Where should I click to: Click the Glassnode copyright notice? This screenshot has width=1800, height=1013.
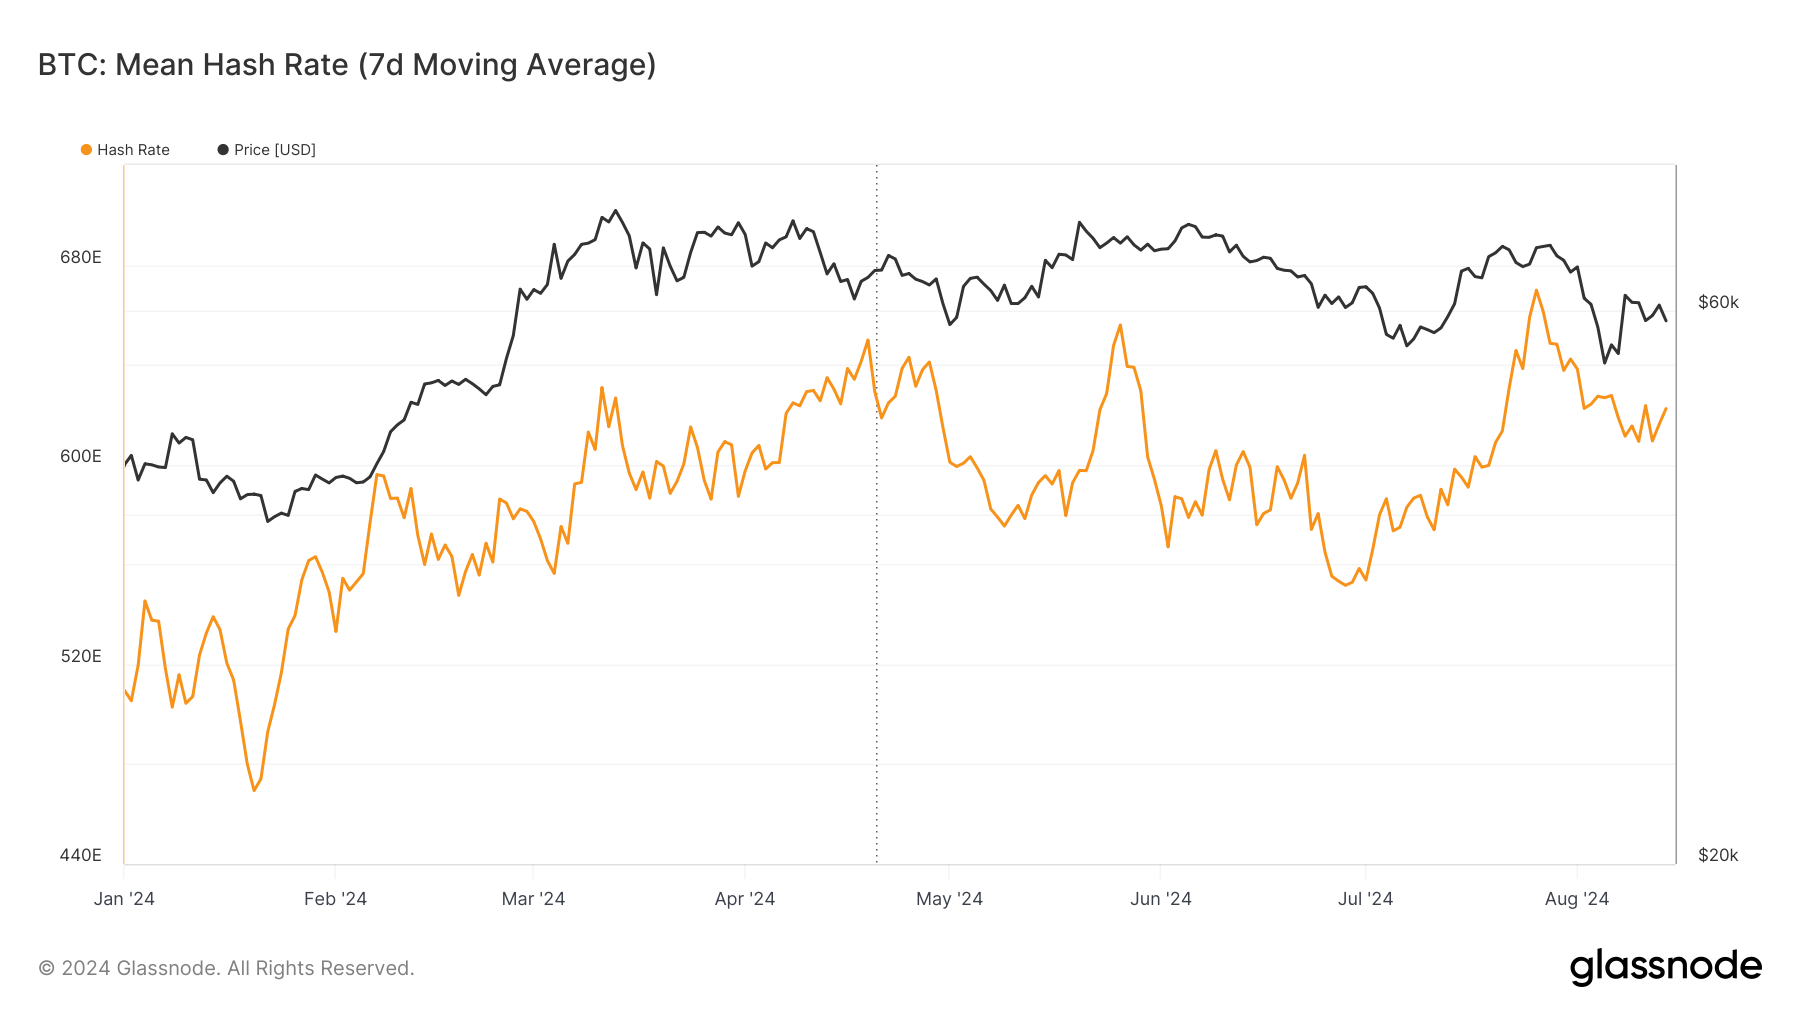click(x=226, y=968)
